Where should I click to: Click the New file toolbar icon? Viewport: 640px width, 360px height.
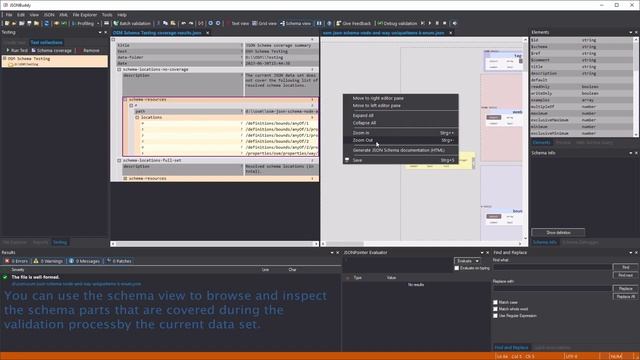[x=7, y=23]
